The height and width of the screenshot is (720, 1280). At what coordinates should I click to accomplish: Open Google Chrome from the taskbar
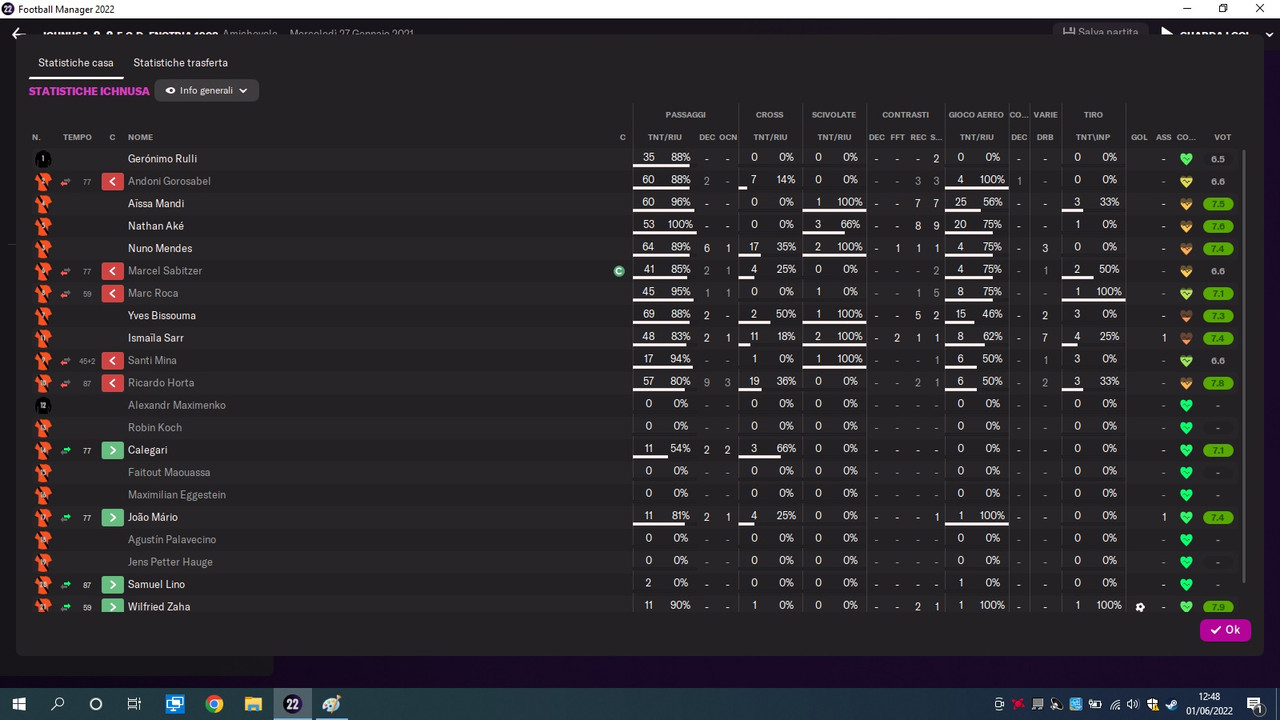[214, 704]
